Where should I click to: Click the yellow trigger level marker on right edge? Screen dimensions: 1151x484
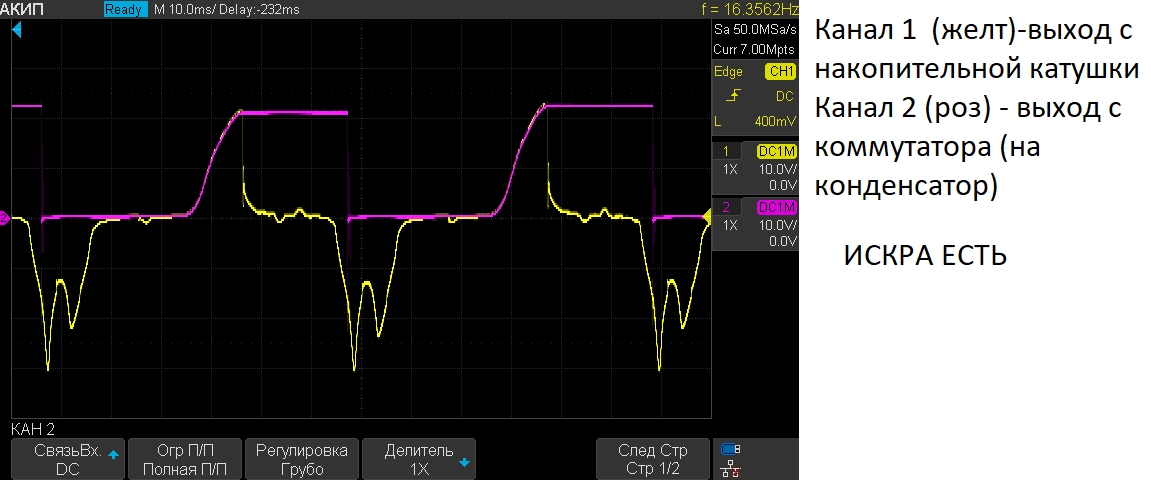click(706, 216)
